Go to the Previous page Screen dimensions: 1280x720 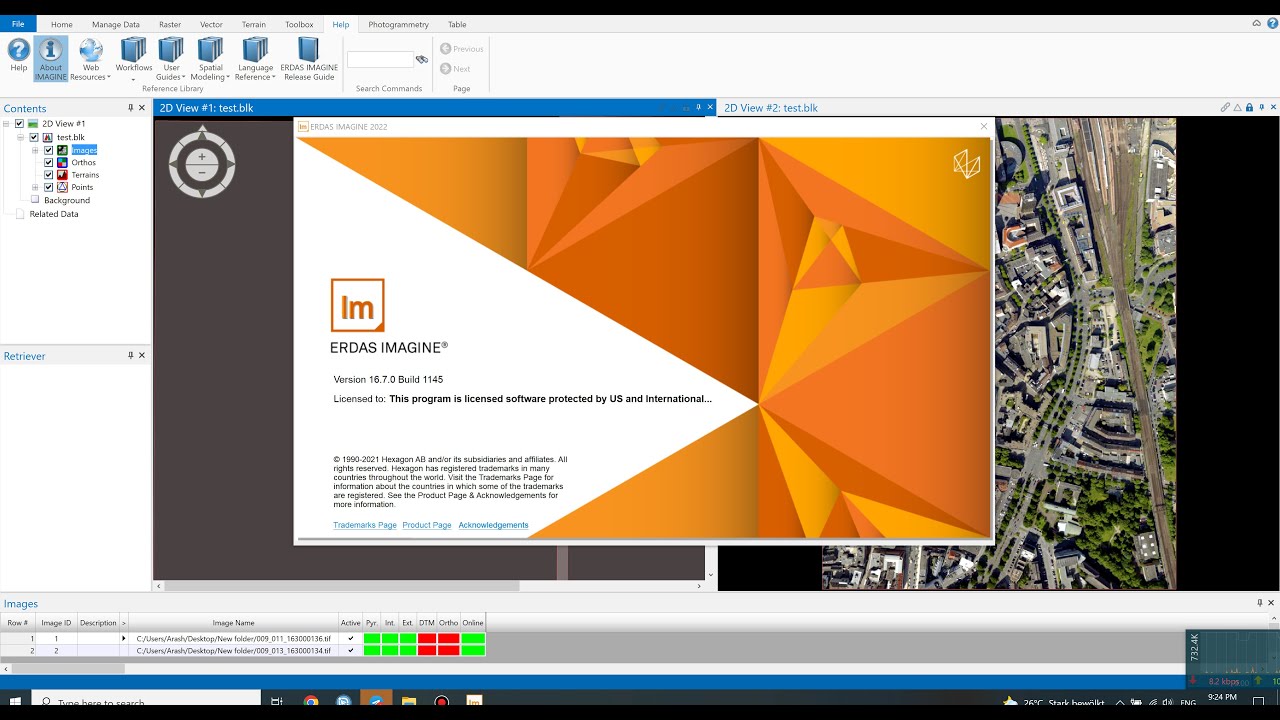click(462, 48)
